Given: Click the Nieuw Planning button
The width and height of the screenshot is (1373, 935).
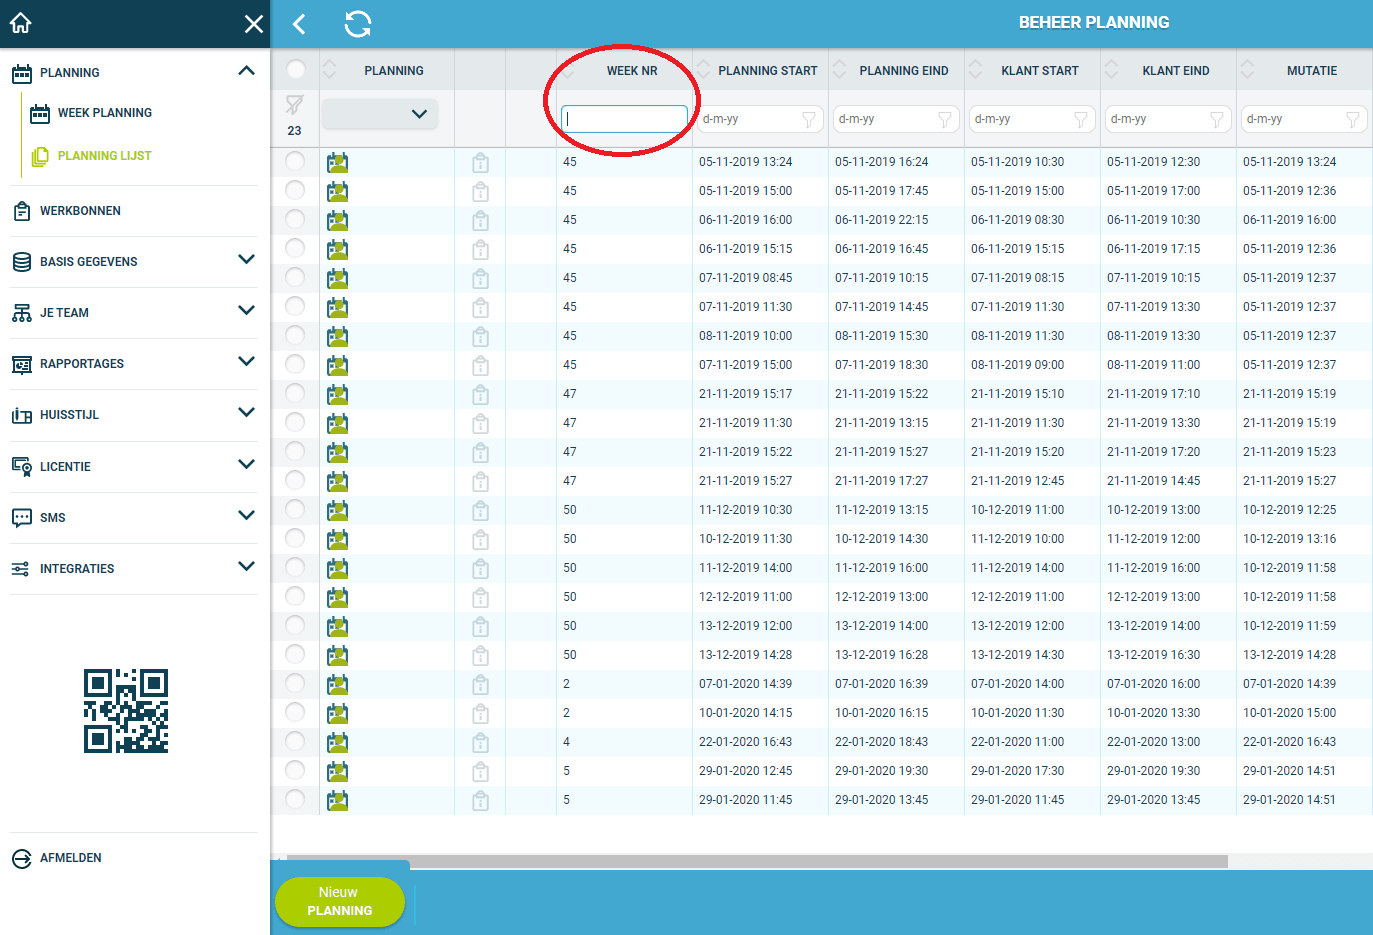Looking at the screenshot, I should click(x=340, y=902).
